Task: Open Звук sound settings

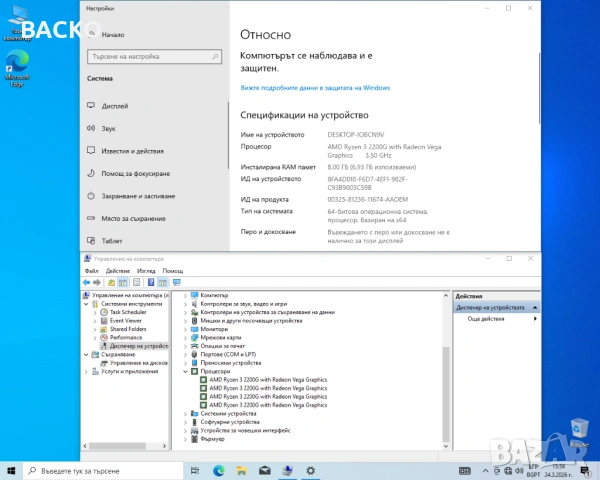Action: point(108,128)
